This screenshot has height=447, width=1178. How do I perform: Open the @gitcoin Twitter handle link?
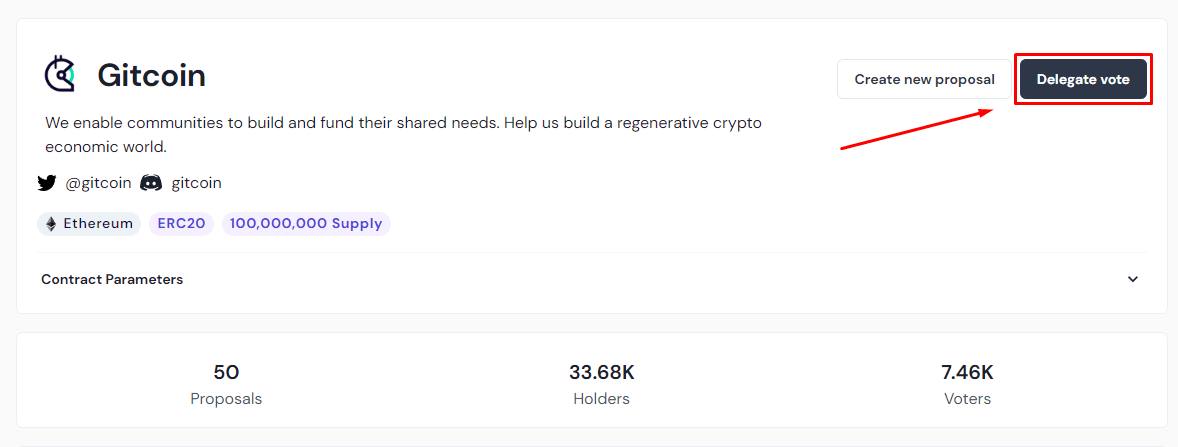coord(98,183)
